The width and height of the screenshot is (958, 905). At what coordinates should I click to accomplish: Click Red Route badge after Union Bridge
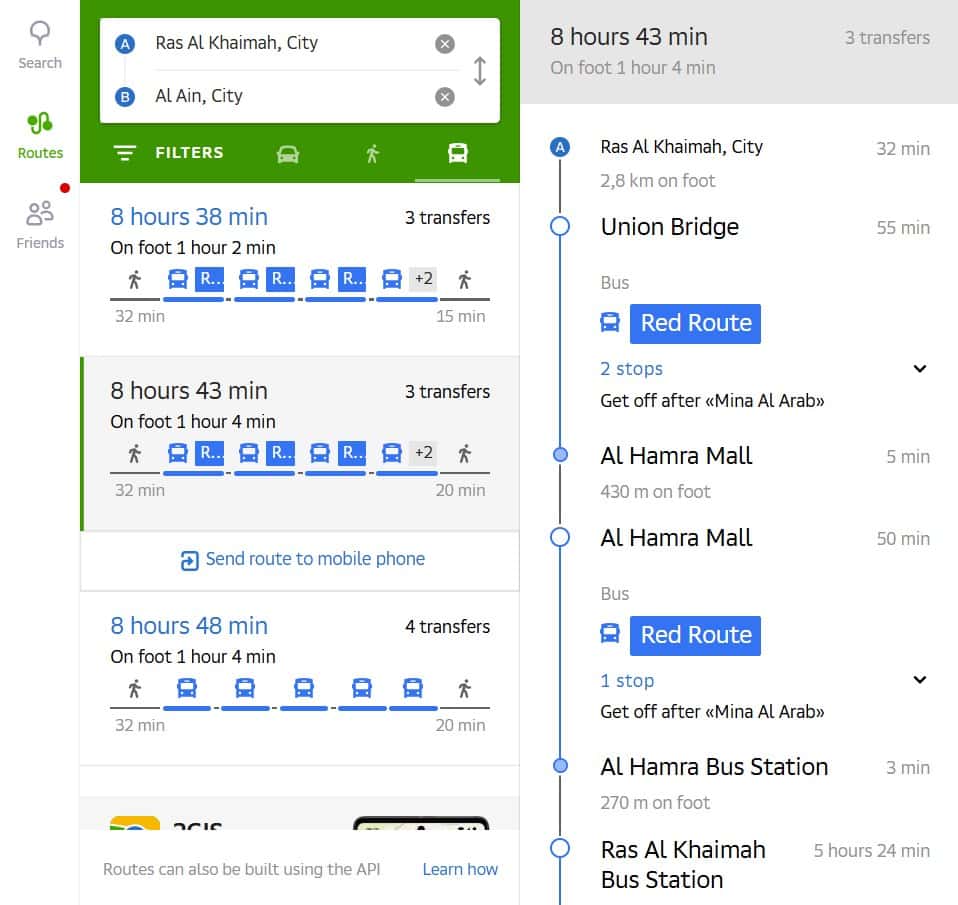pyautogui.click(x=695, y=323)
